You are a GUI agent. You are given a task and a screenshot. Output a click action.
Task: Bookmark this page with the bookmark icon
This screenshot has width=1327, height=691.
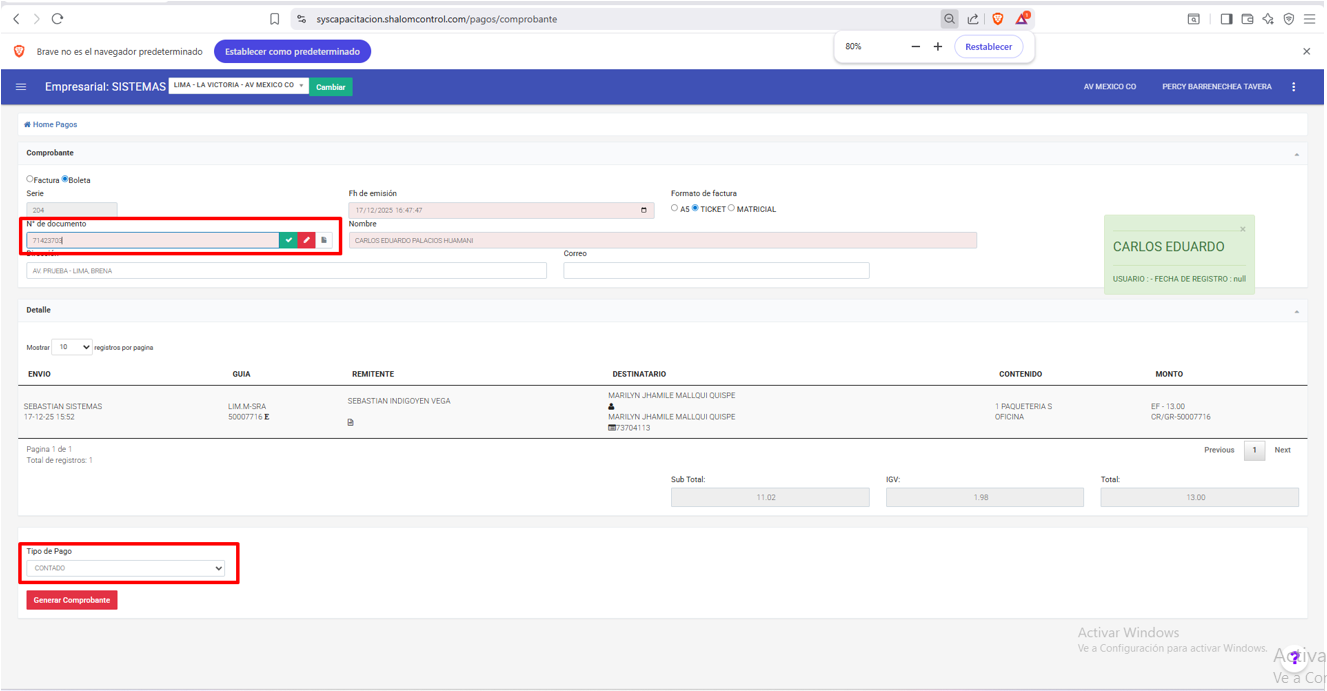pyautogui.click(x=275, y=19)
